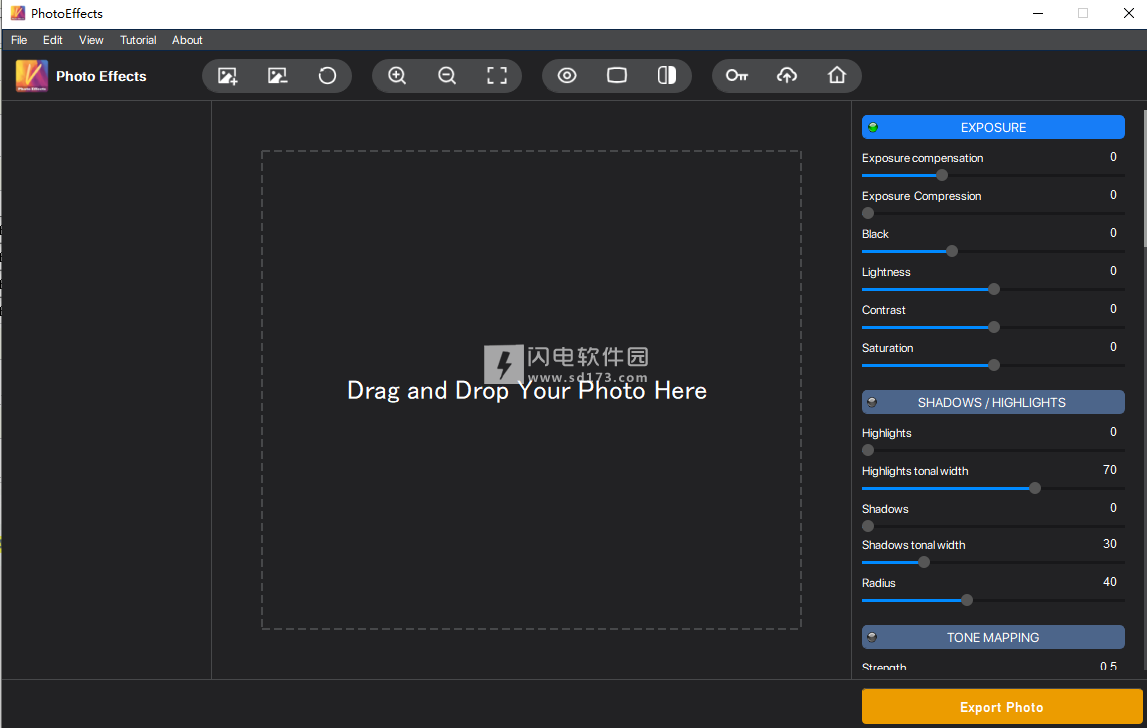Click the Highlights slider handle

(868, 450)
